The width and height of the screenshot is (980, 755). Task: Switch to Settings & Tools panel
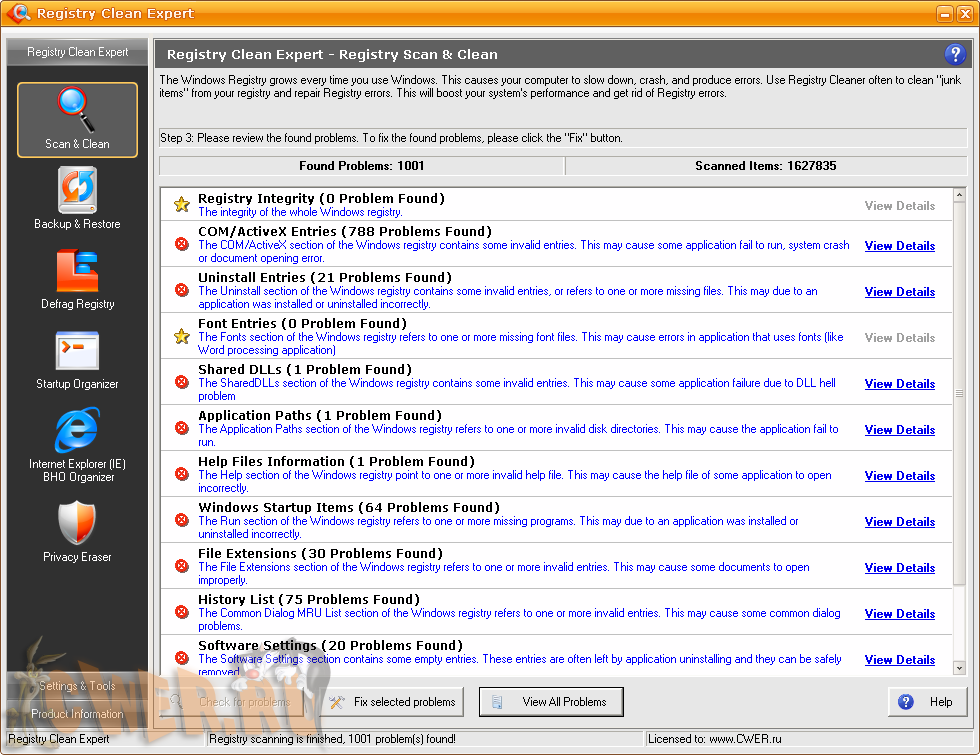pyautogui.click(x=77, y=686)
